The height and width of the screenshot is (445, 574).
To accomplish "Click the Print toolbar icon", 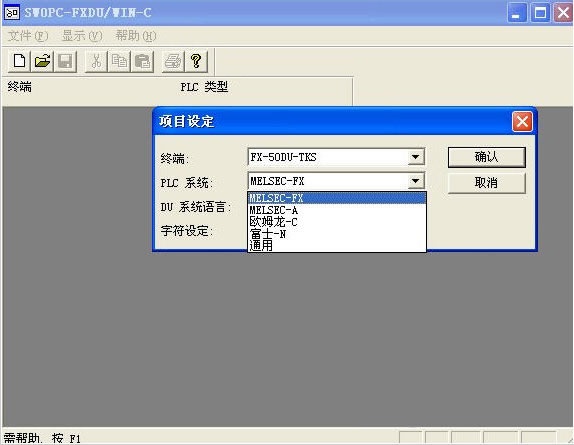I will pyautogui.click(x=173, y=61).
